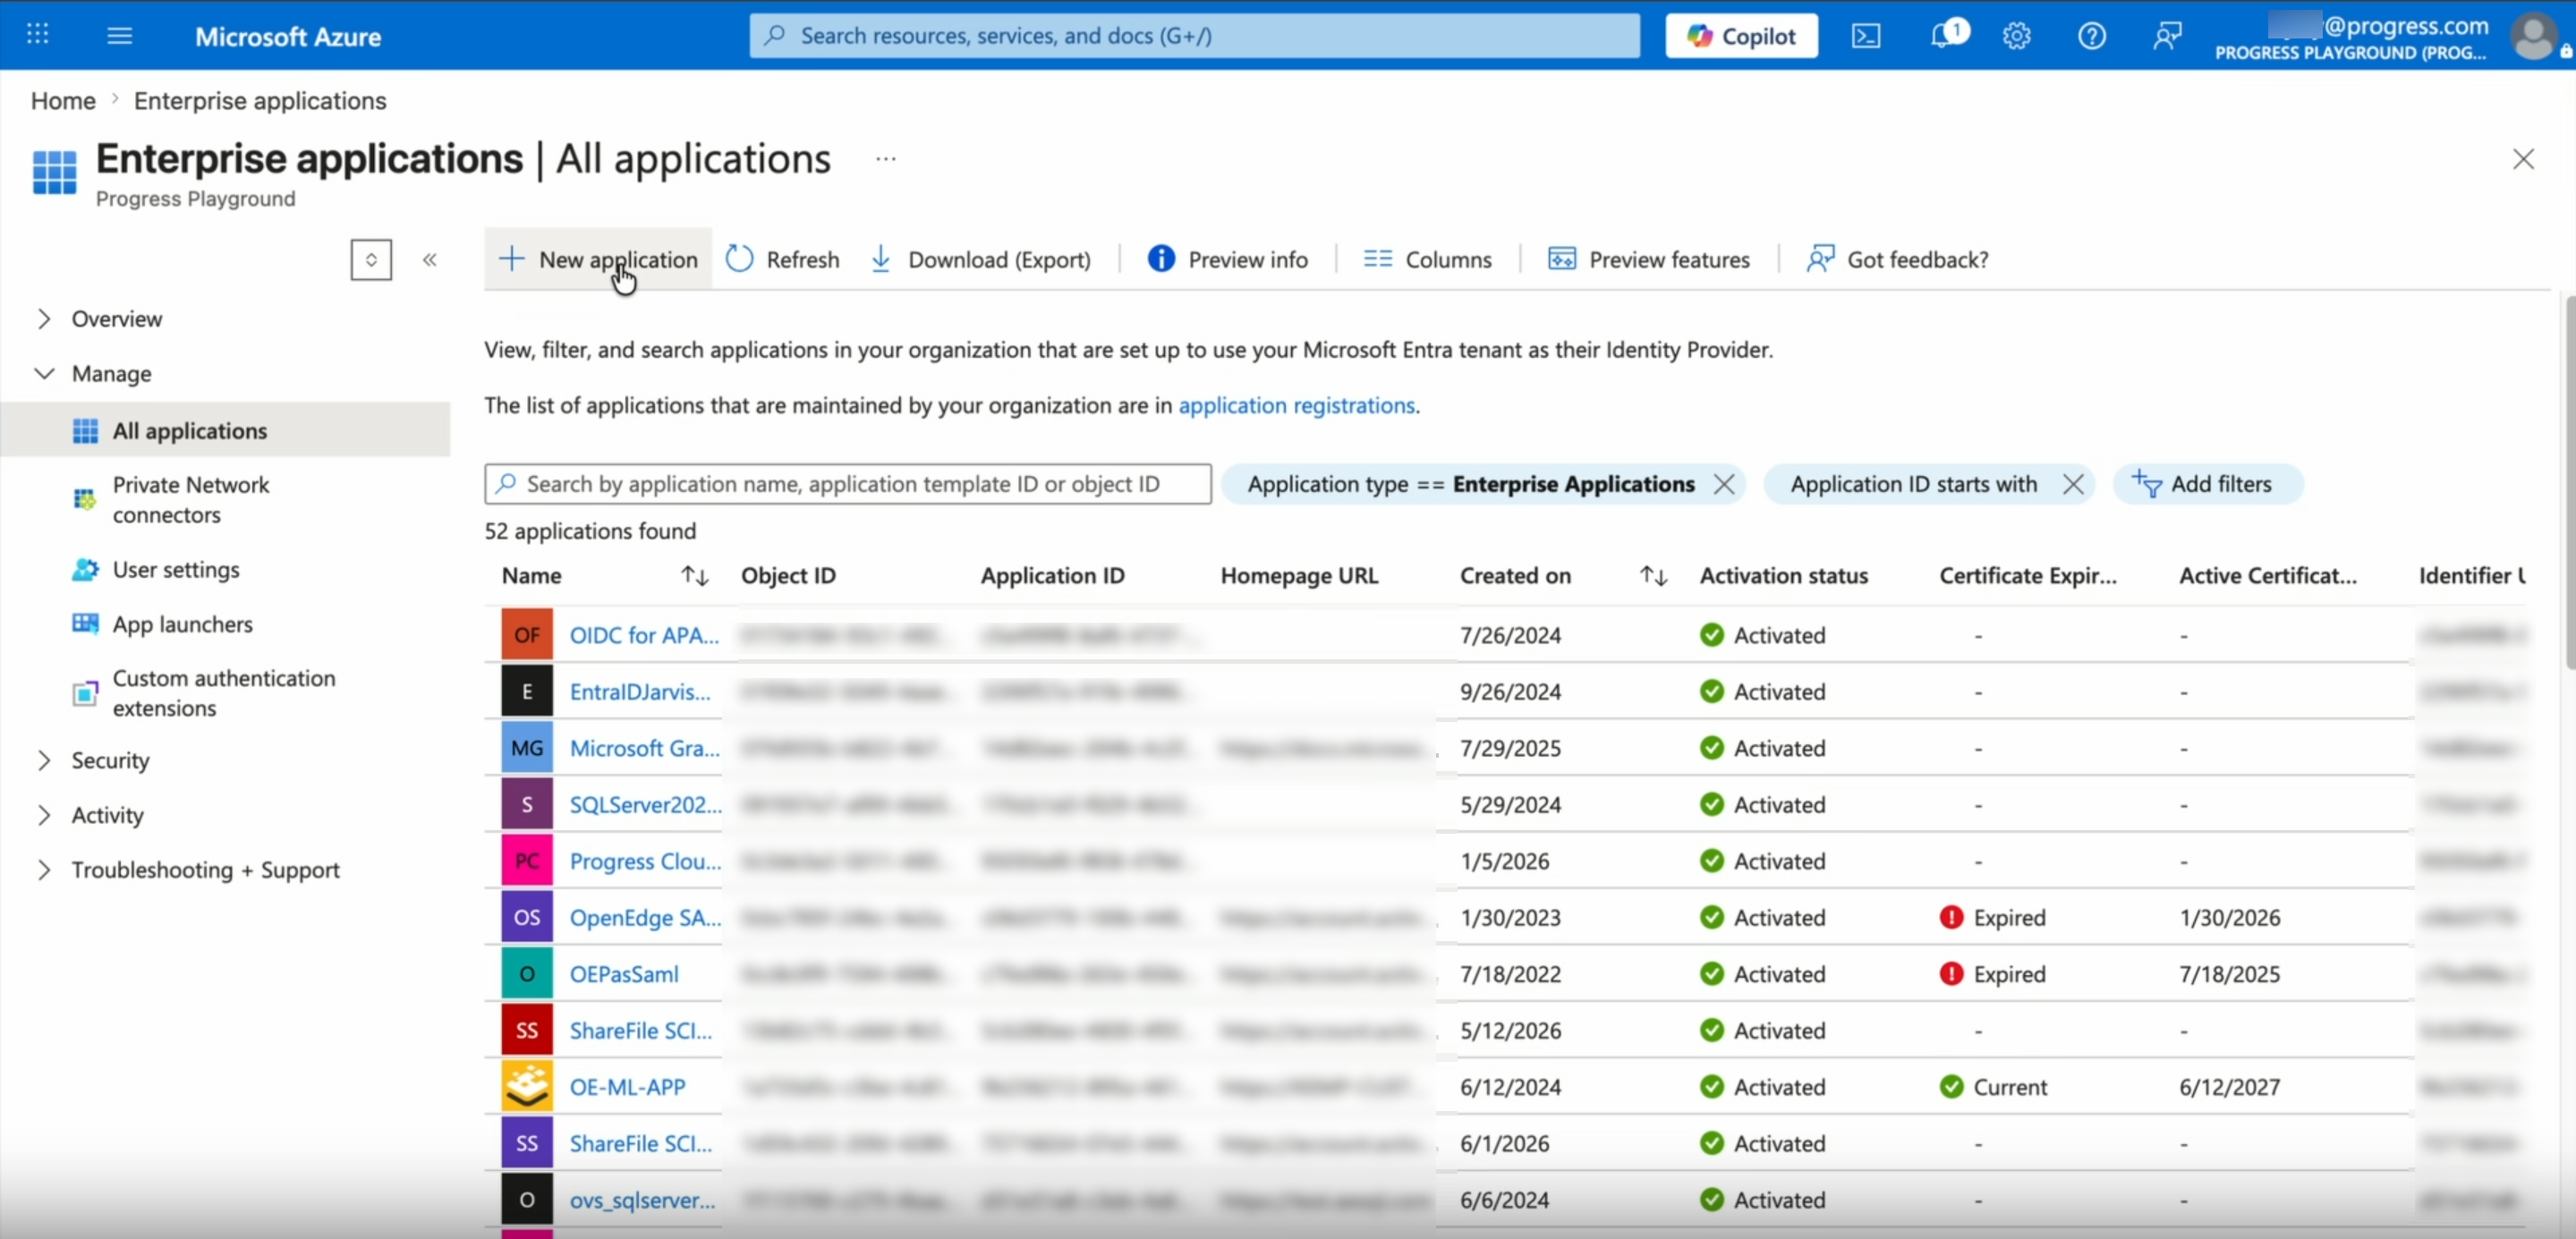This screenshot has width=2576, height=1239.
Task: Open the account profile avatar
Action: click(x=2534, y=36)
